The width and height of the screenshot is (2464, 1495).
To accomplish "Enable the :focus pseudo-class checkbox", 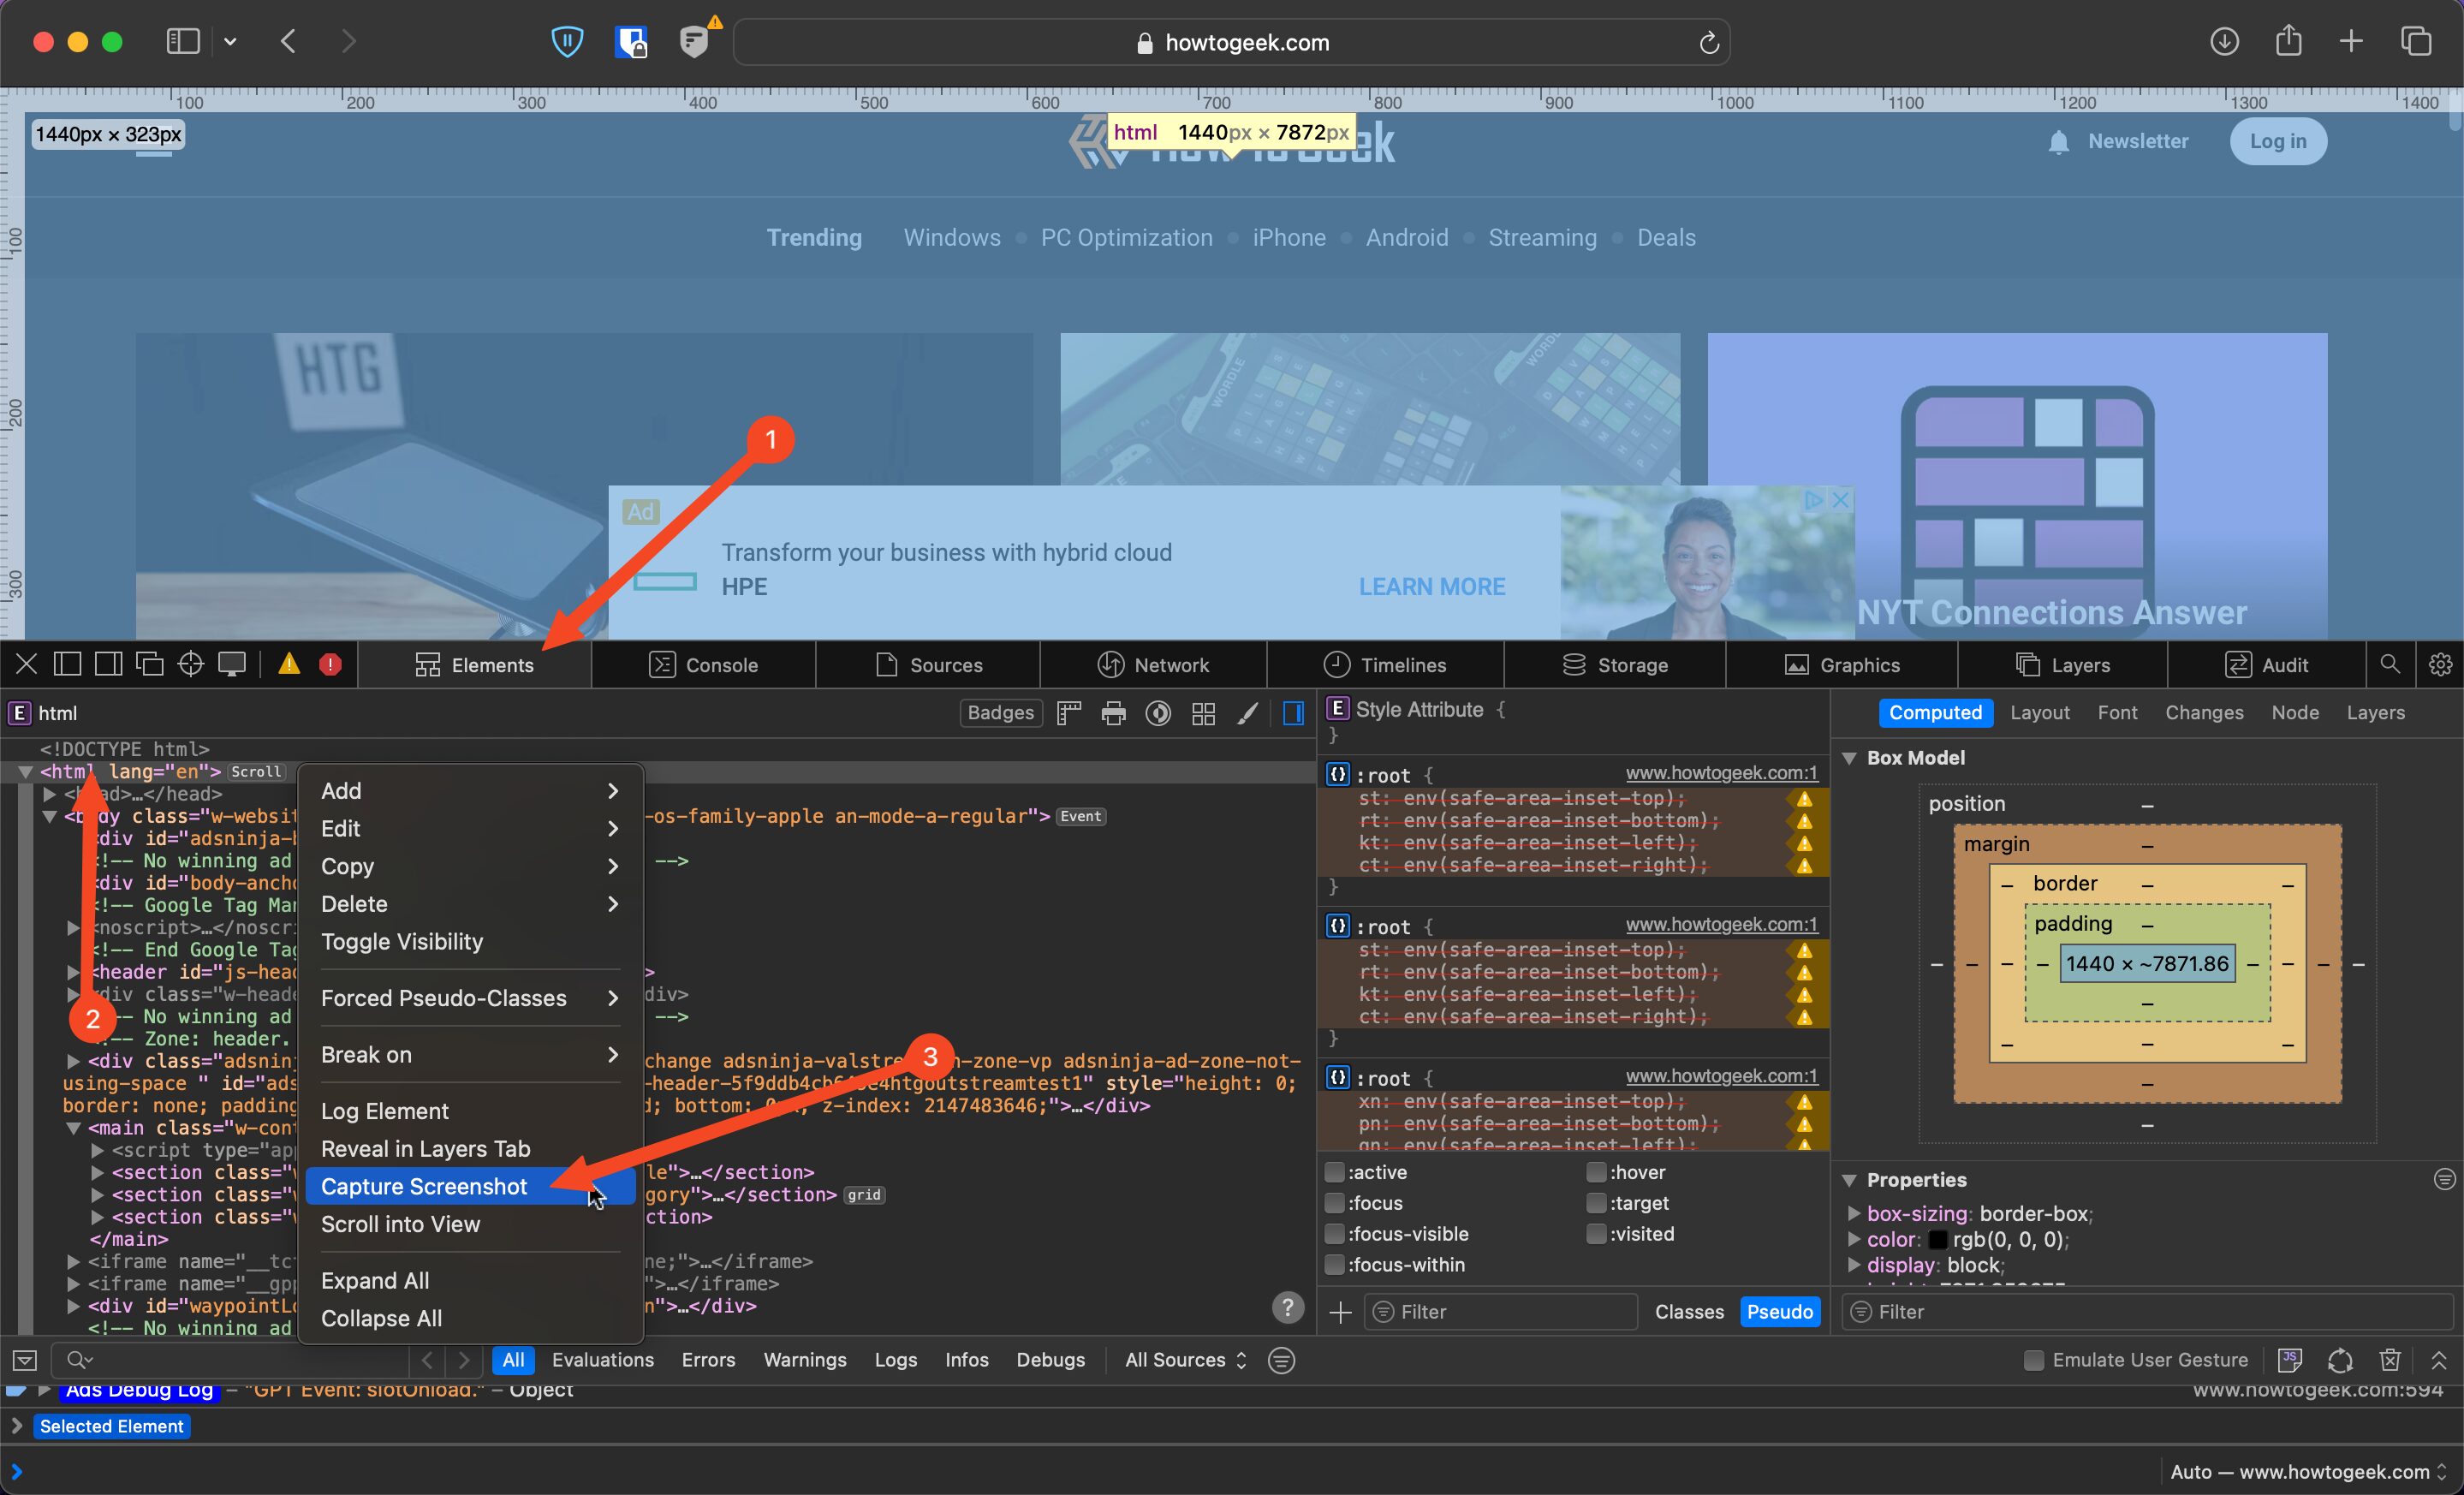I will [x=1336, y=1203].
